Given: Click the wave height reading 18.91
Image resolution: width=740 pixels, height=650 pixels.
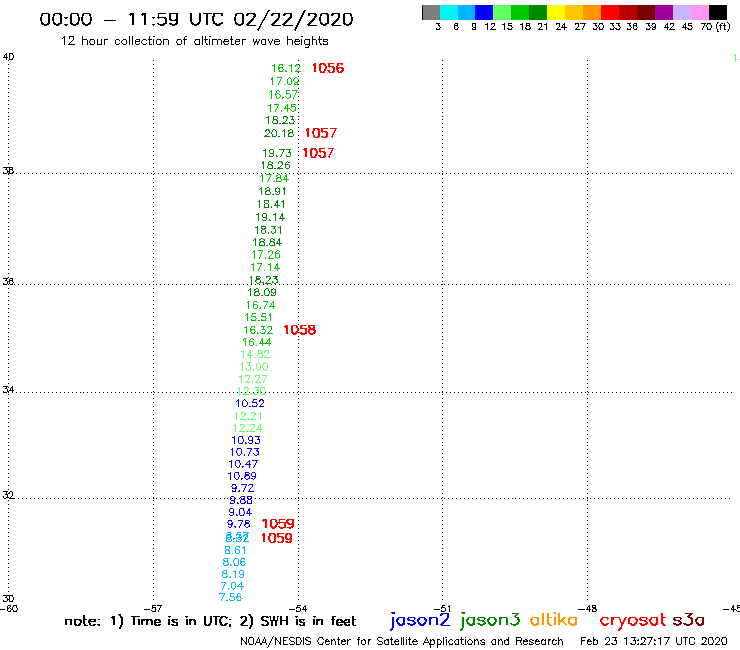Looking at the screenshot, I should [x=272, y=192].
